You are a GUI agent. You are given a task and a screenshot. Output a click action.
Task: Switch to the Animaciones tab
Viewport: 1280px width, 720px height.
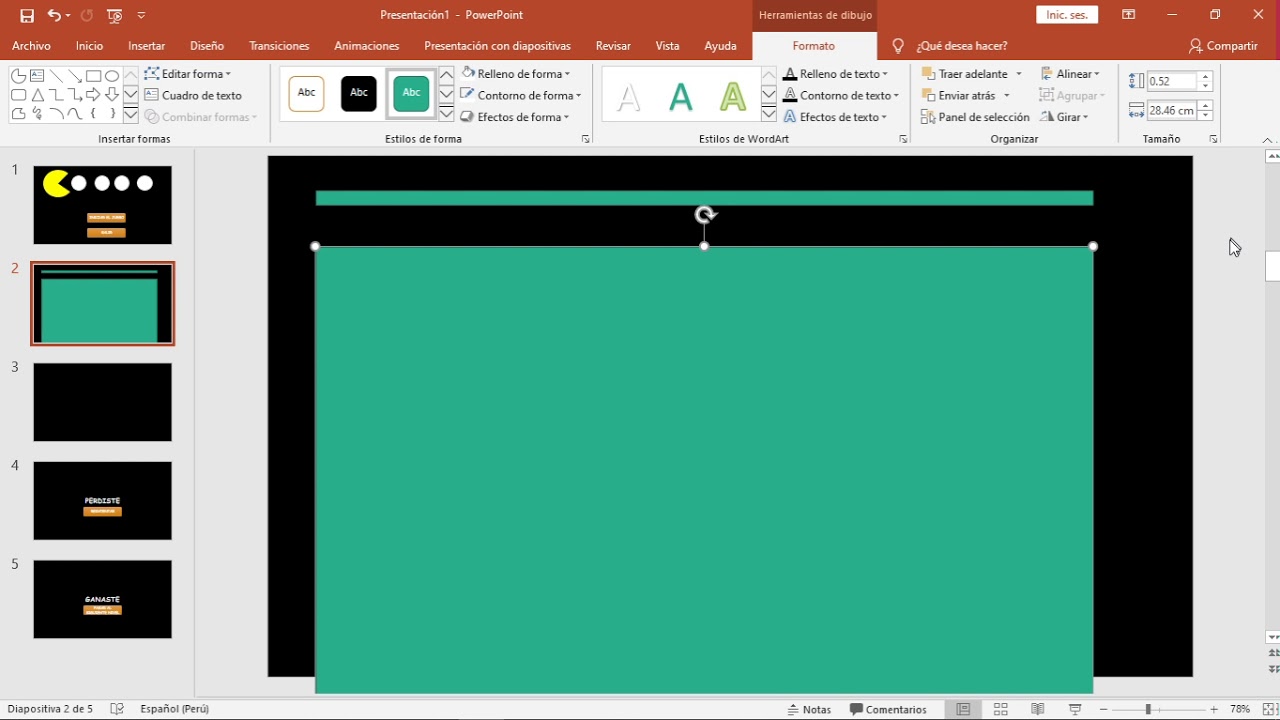[x=367, y=46]
